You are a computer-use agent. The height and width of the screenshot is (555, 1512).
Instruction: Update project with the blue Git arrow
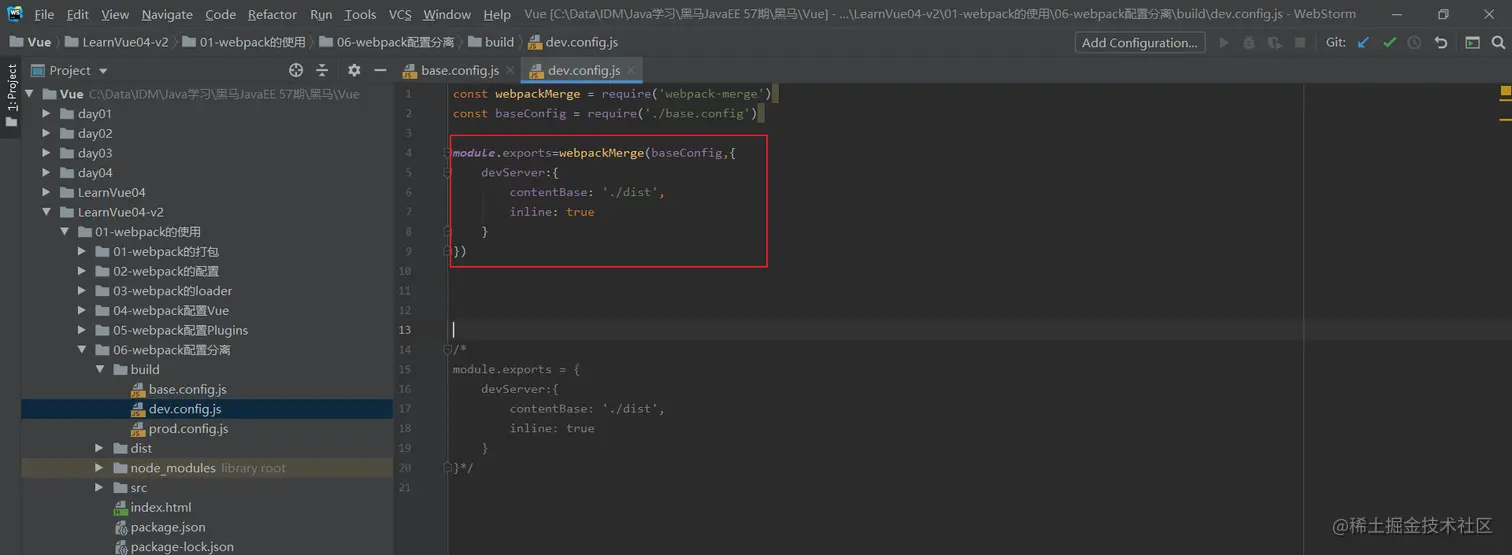point(1364,43)
